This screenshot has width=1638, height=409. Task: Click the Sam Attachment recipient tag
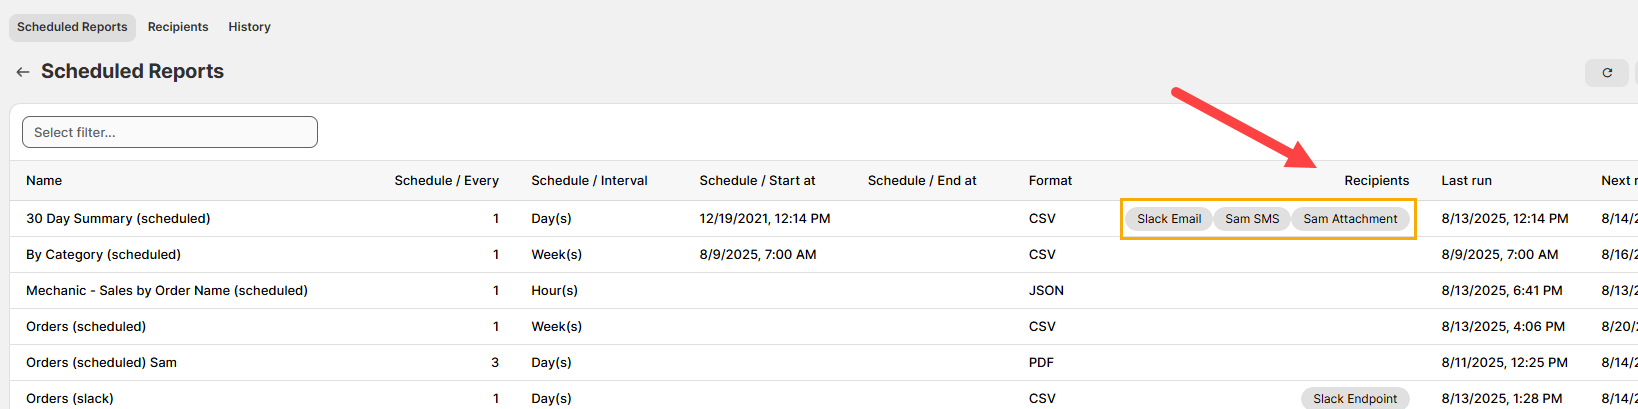click(x=1350, y=219)
